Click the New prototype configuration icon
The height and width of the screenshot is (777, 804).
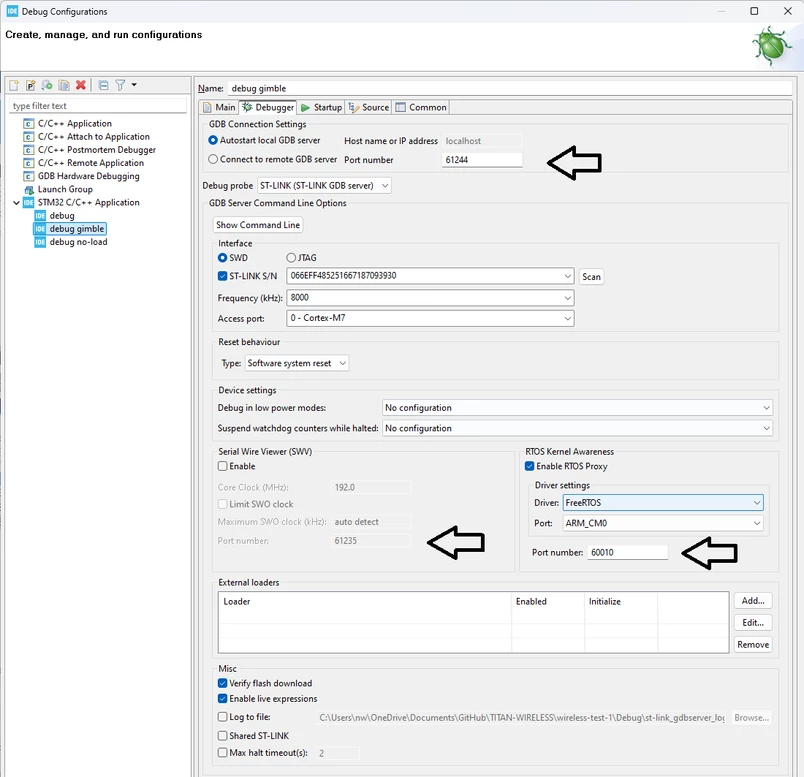click(x=30, y=85)
